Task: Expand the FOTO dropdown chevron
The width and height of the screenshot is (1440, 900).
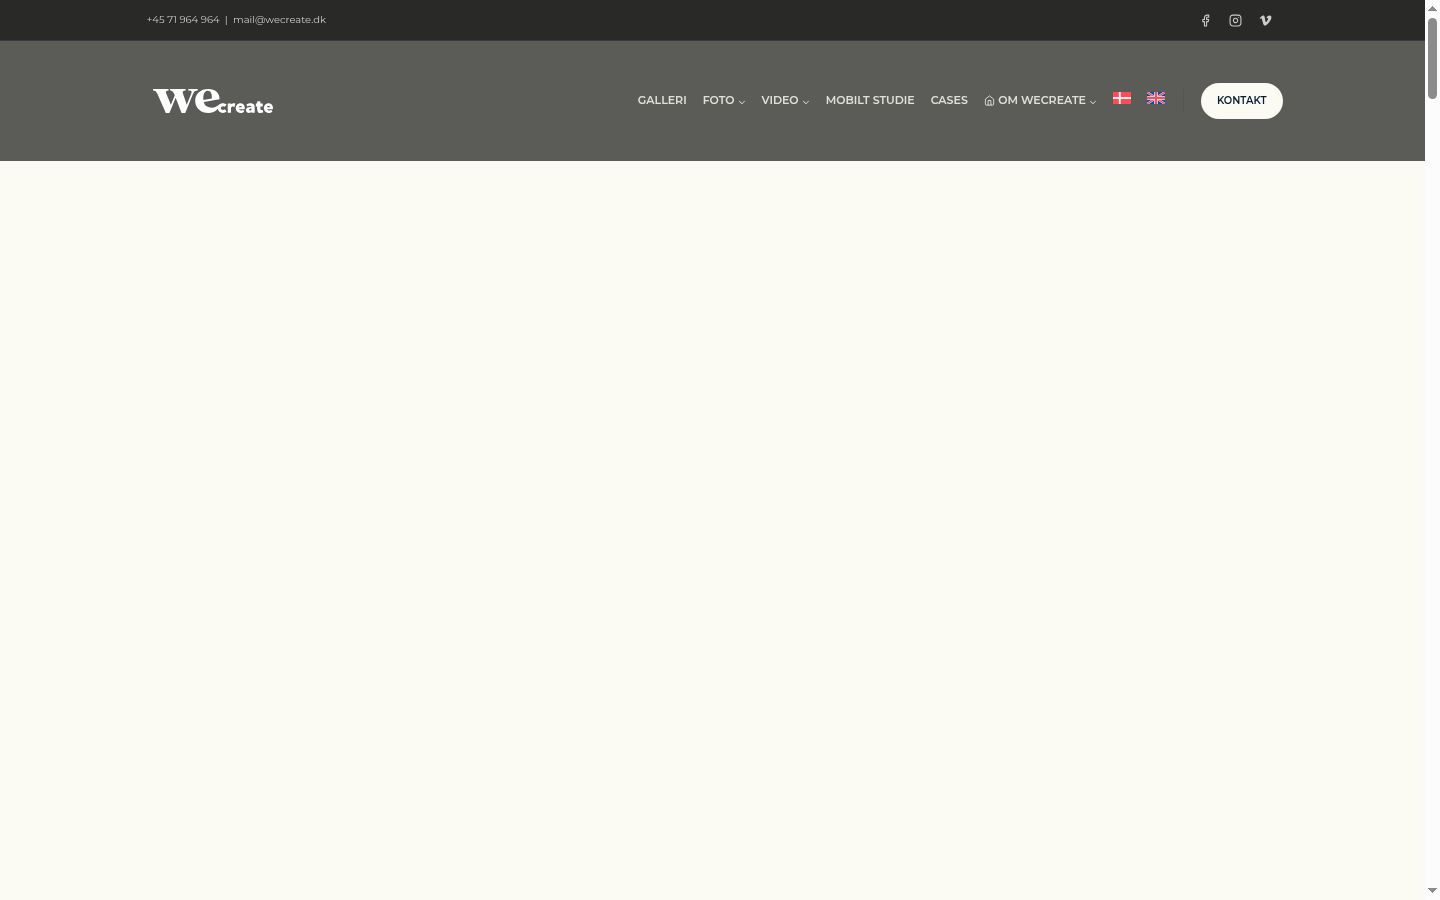Action: tap(742, 102)
